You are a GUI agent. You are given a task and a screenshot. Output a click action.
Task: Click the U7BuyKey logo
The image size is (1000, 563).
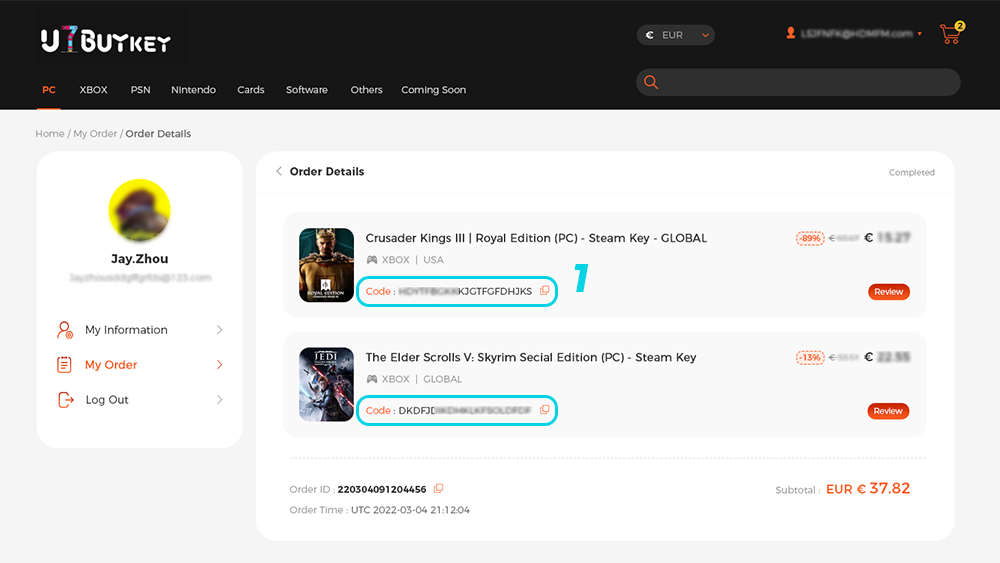(x=106, y=40)
